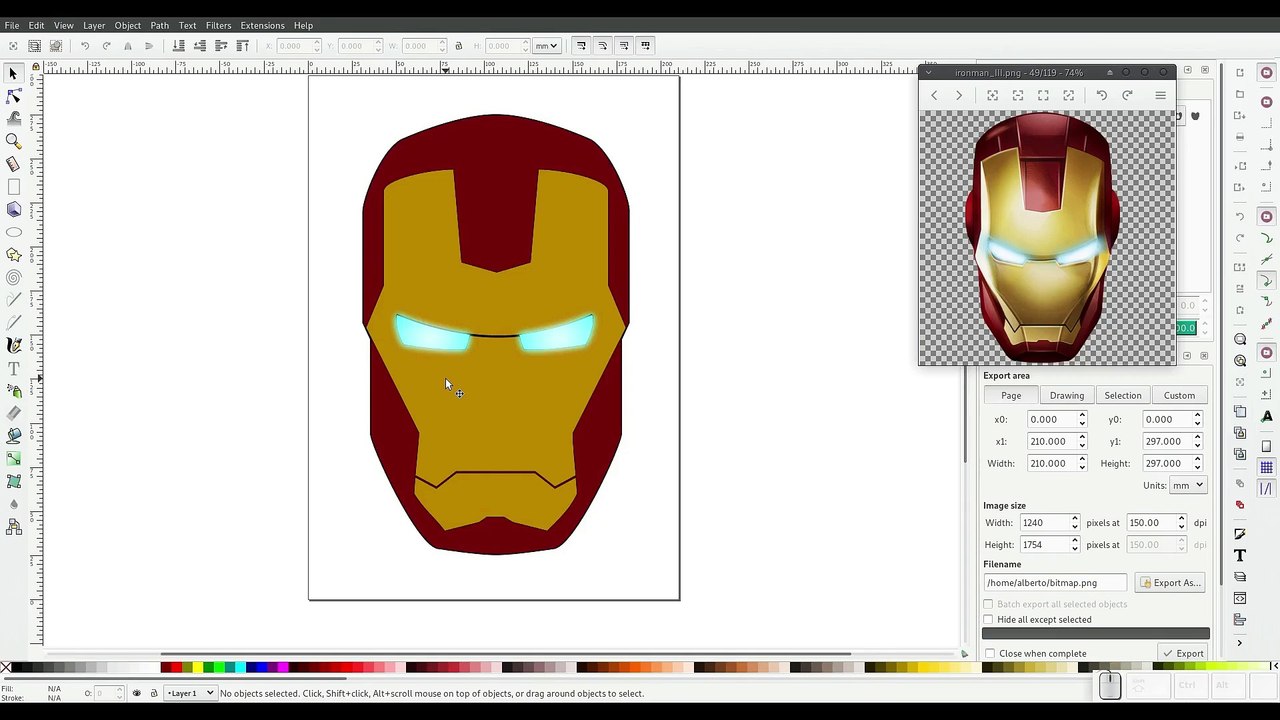Select the Color dropper tool
This screenshot has height=720, width=1280.
click(13, 504)
